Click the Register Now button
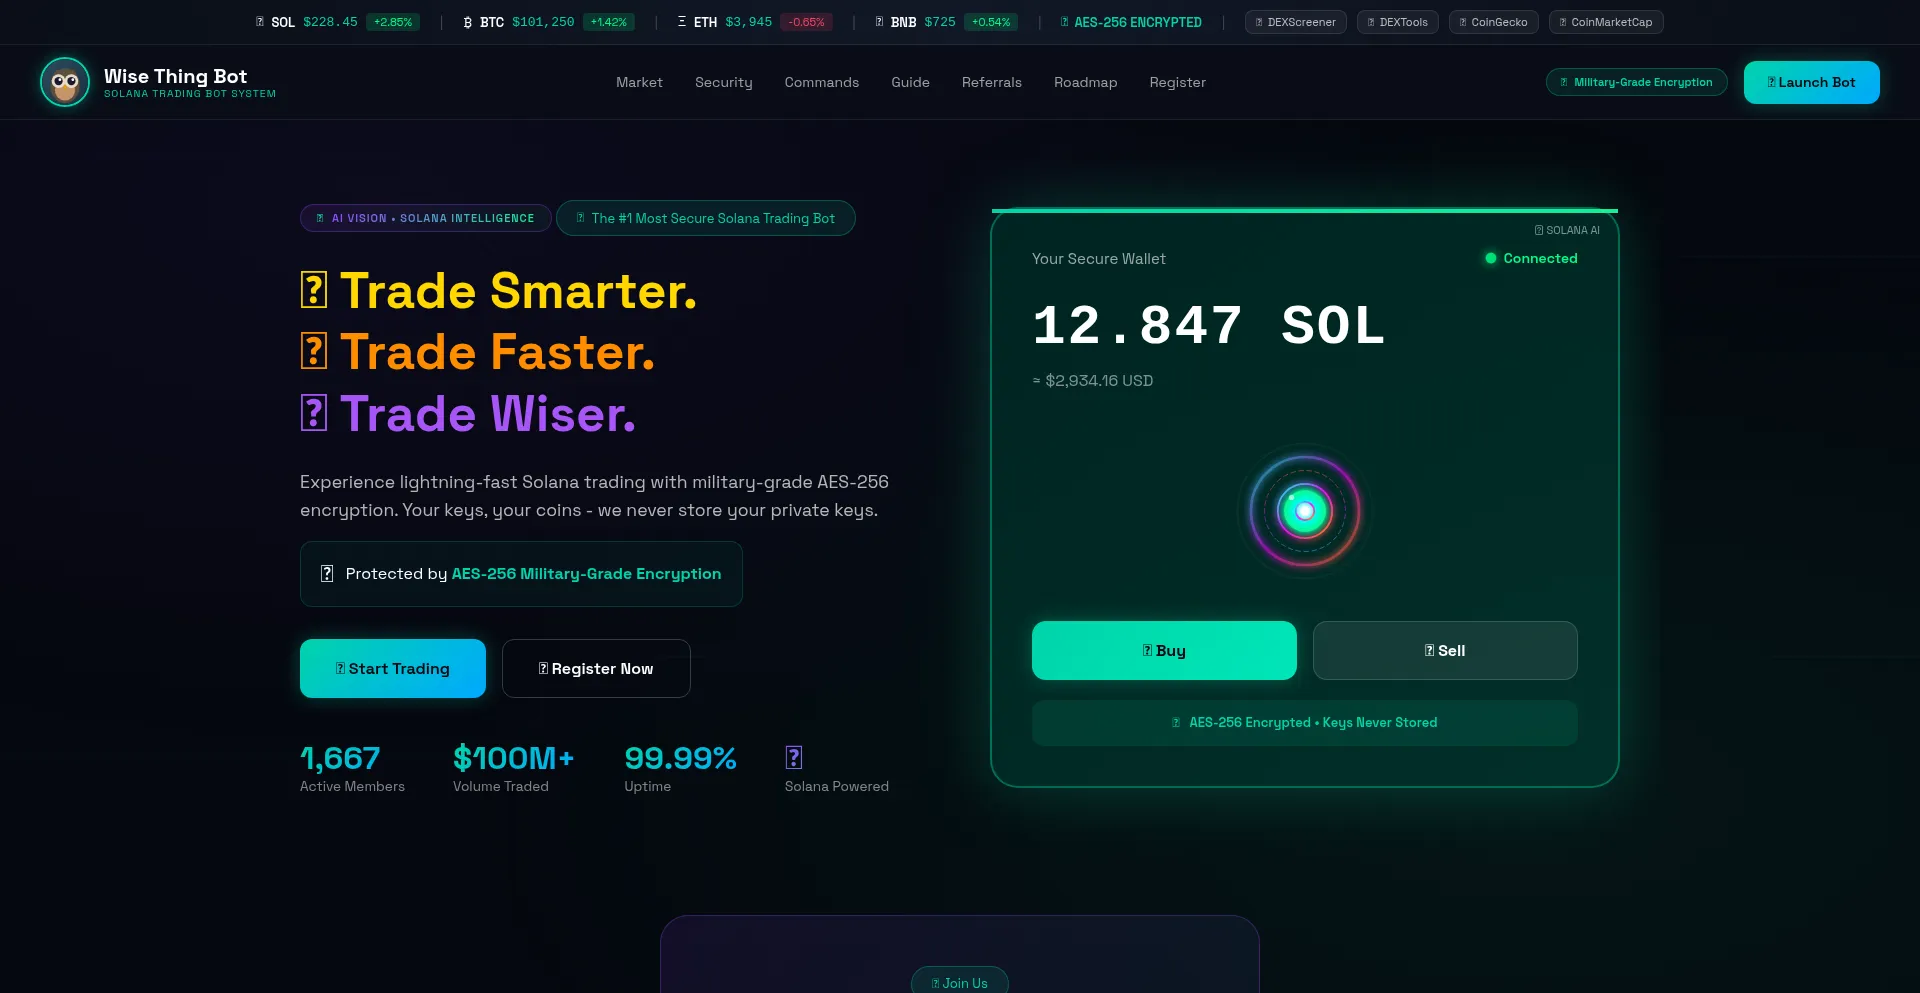The height and width of the screenshot is (993, 1920). coord(596,668)
